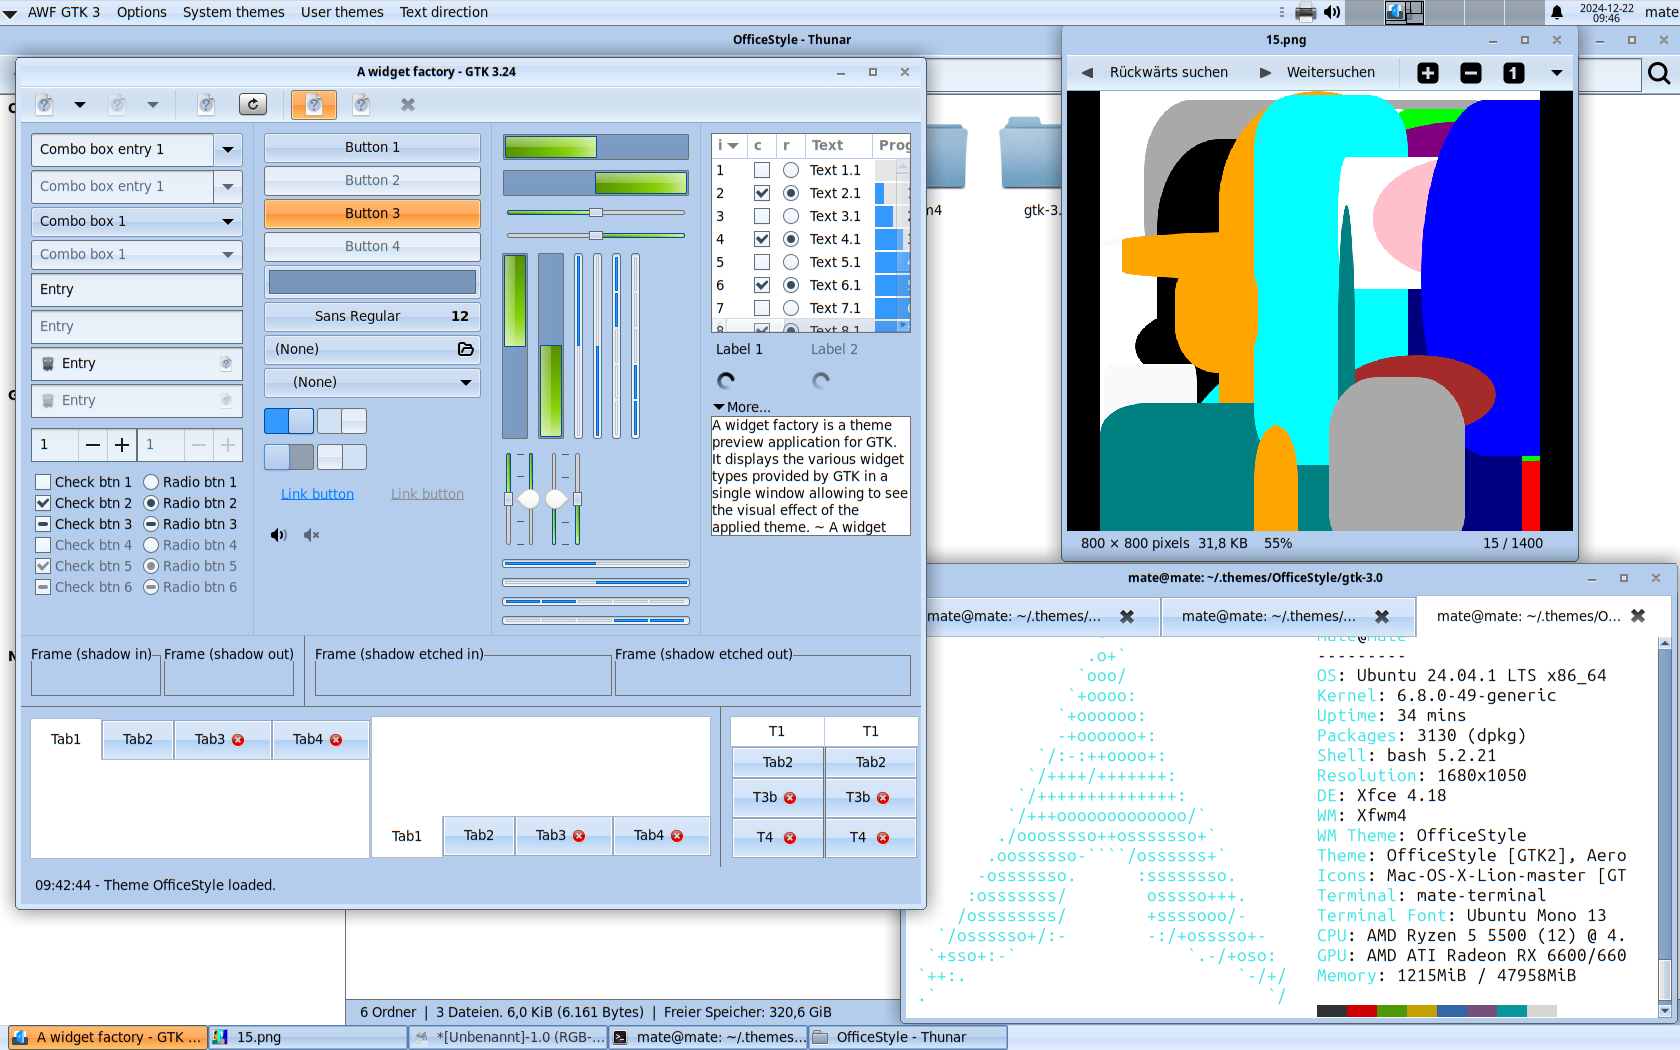
Task: Collapse the More... expander
Action: 718,407
